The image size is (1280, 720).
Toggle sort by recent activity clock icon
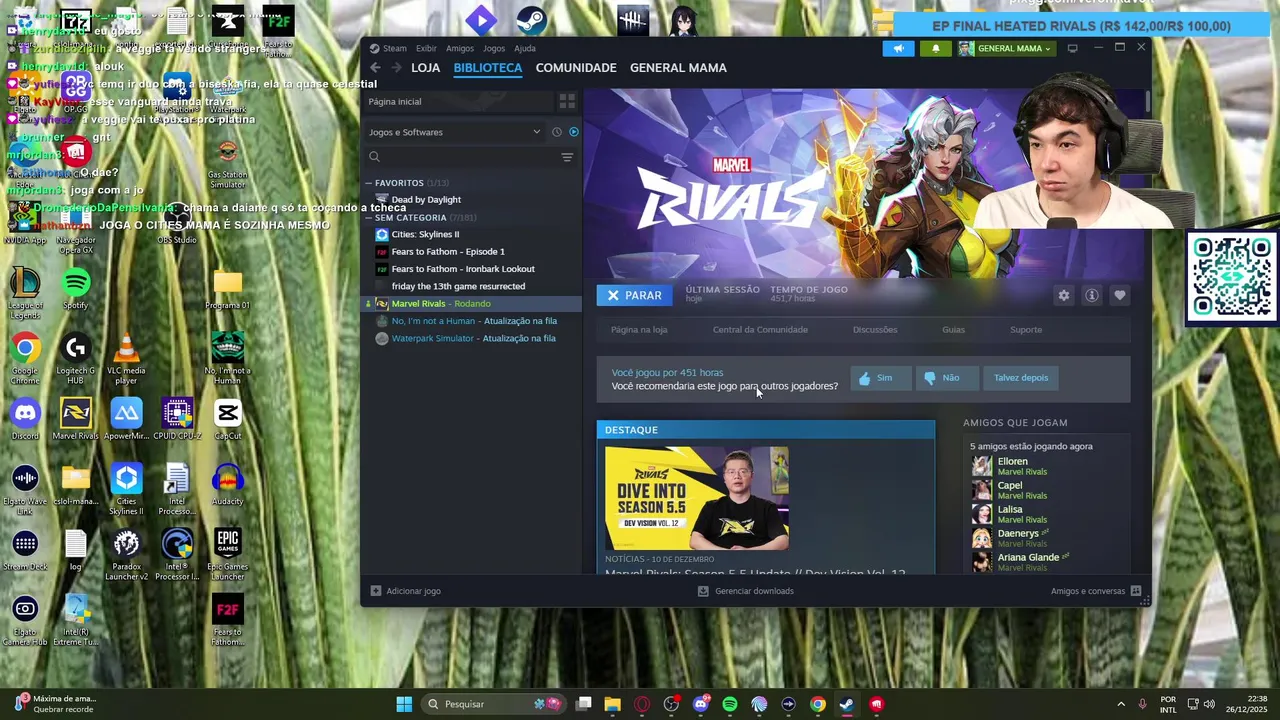coord(557,132)
